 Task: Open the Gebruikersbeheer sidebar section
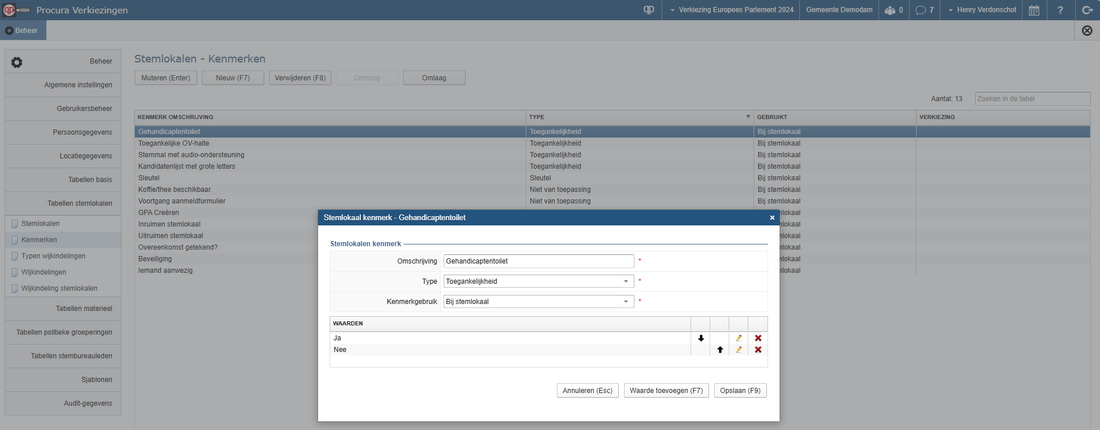pyautogui.click(x=63, y=108)
